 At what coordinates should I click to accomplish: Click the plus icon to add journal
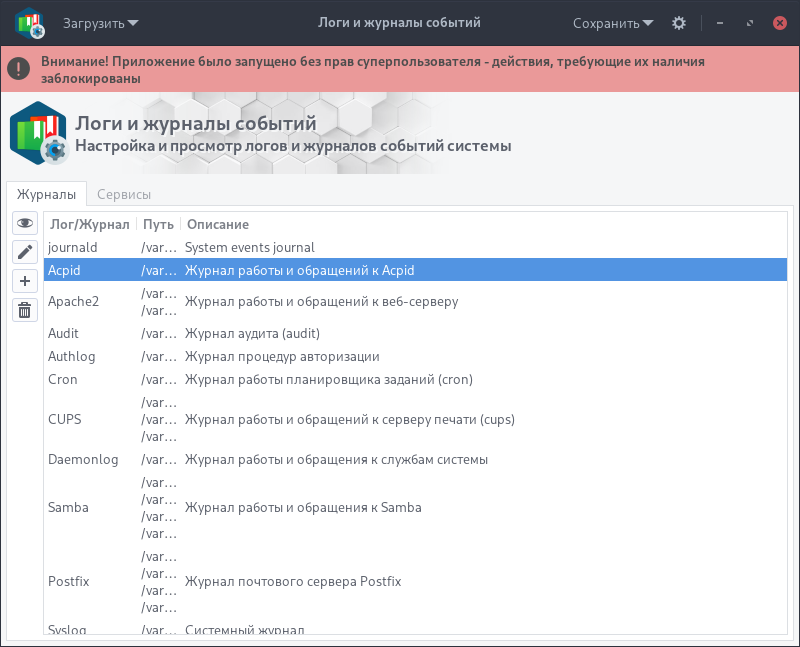(x=25, y=281)
